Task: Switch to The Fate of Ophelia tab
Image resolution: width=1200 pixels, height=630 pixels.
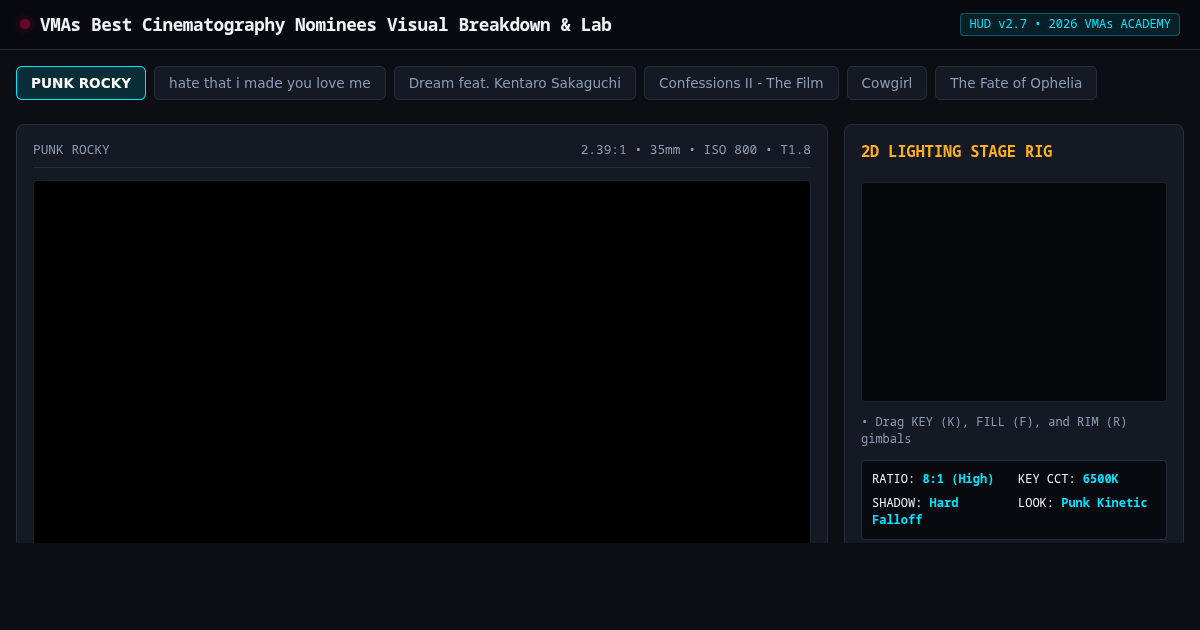Action: tap(1016, 83)
